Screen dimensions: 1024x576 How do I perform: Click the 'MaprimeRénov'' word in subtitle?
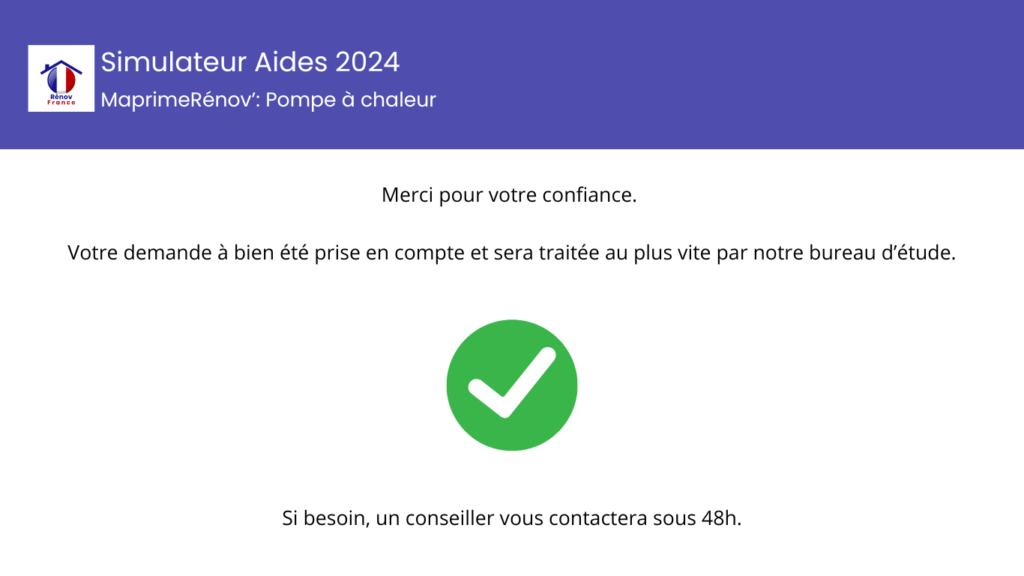coord(180,100)
